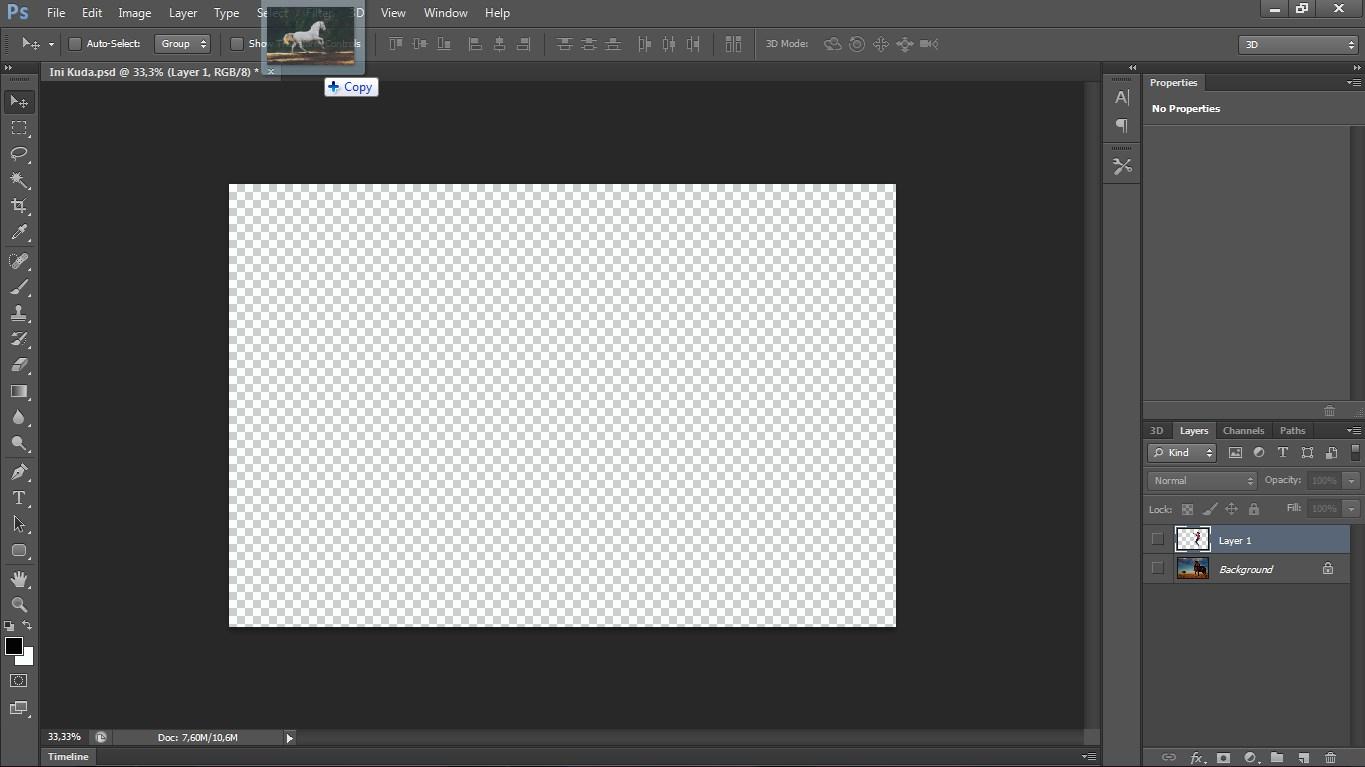Add a layer mask
1365x767 pixels.
point(1222,758)
